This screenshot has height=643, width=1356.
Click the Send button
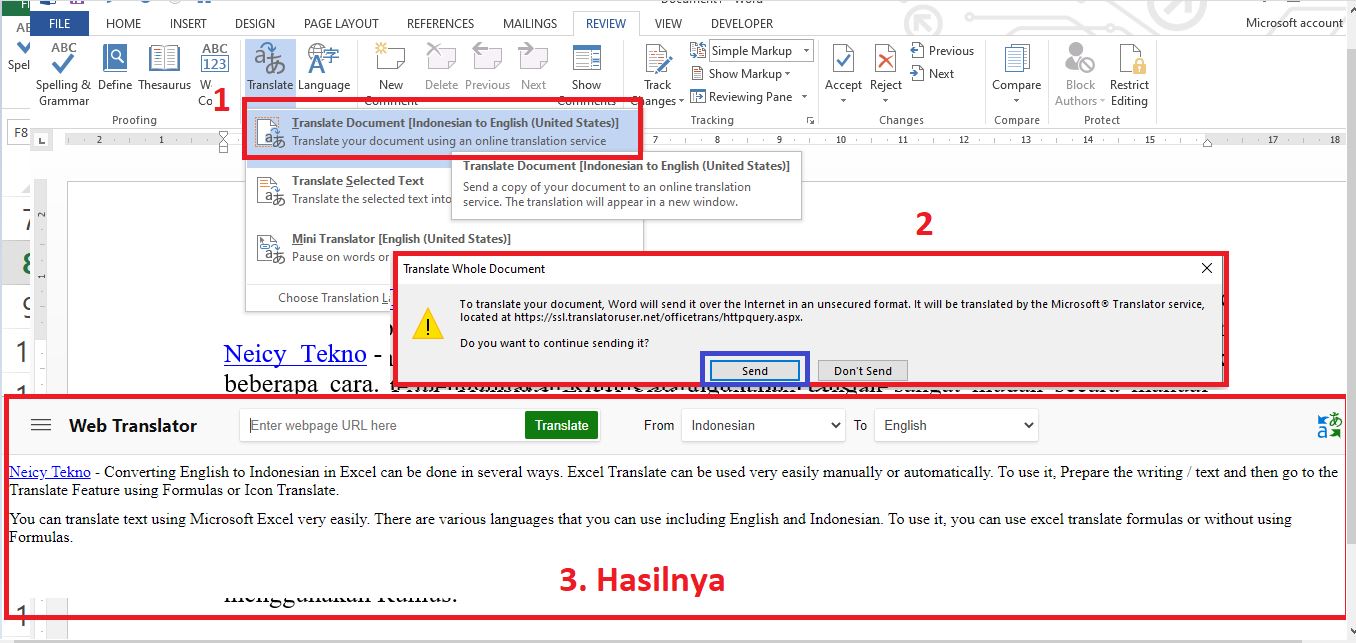755,371
